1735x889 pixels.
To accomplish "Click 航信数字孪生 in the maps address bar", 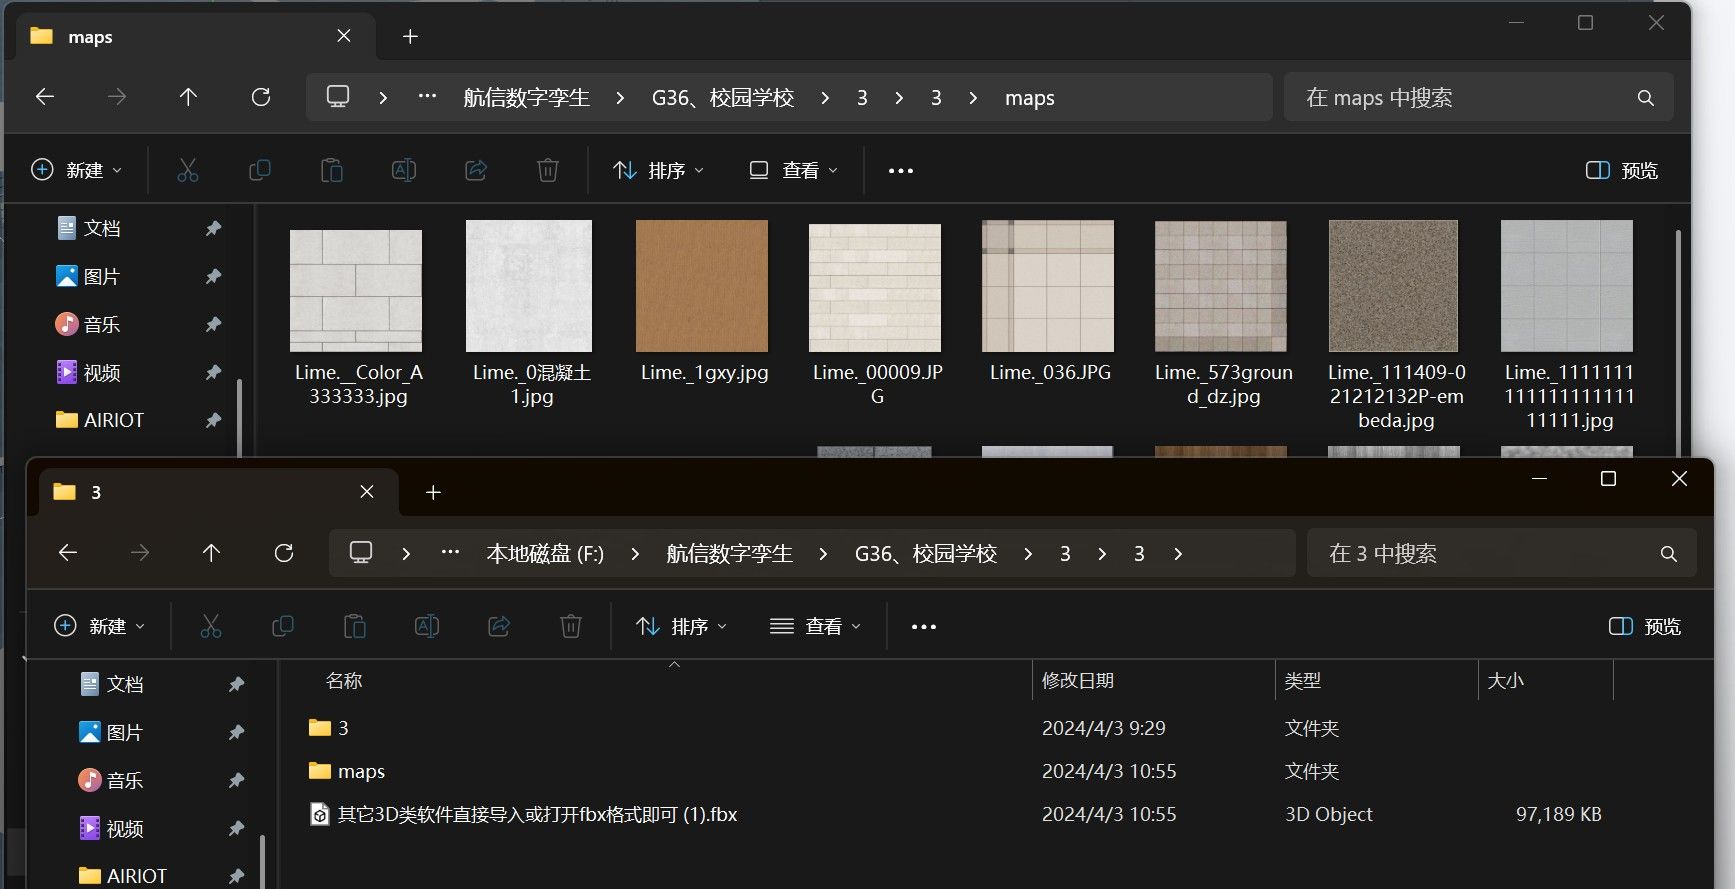I will [x=527, y=98].
